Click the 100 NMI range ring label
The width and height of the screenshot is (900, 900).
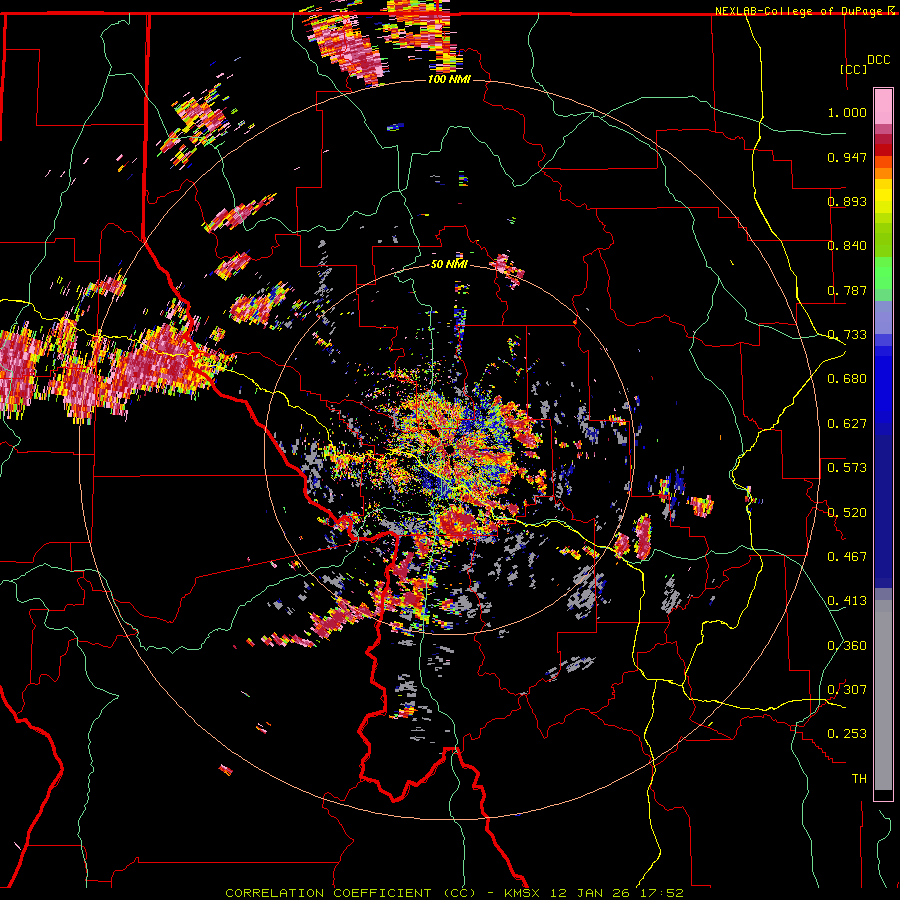point(449,79)
